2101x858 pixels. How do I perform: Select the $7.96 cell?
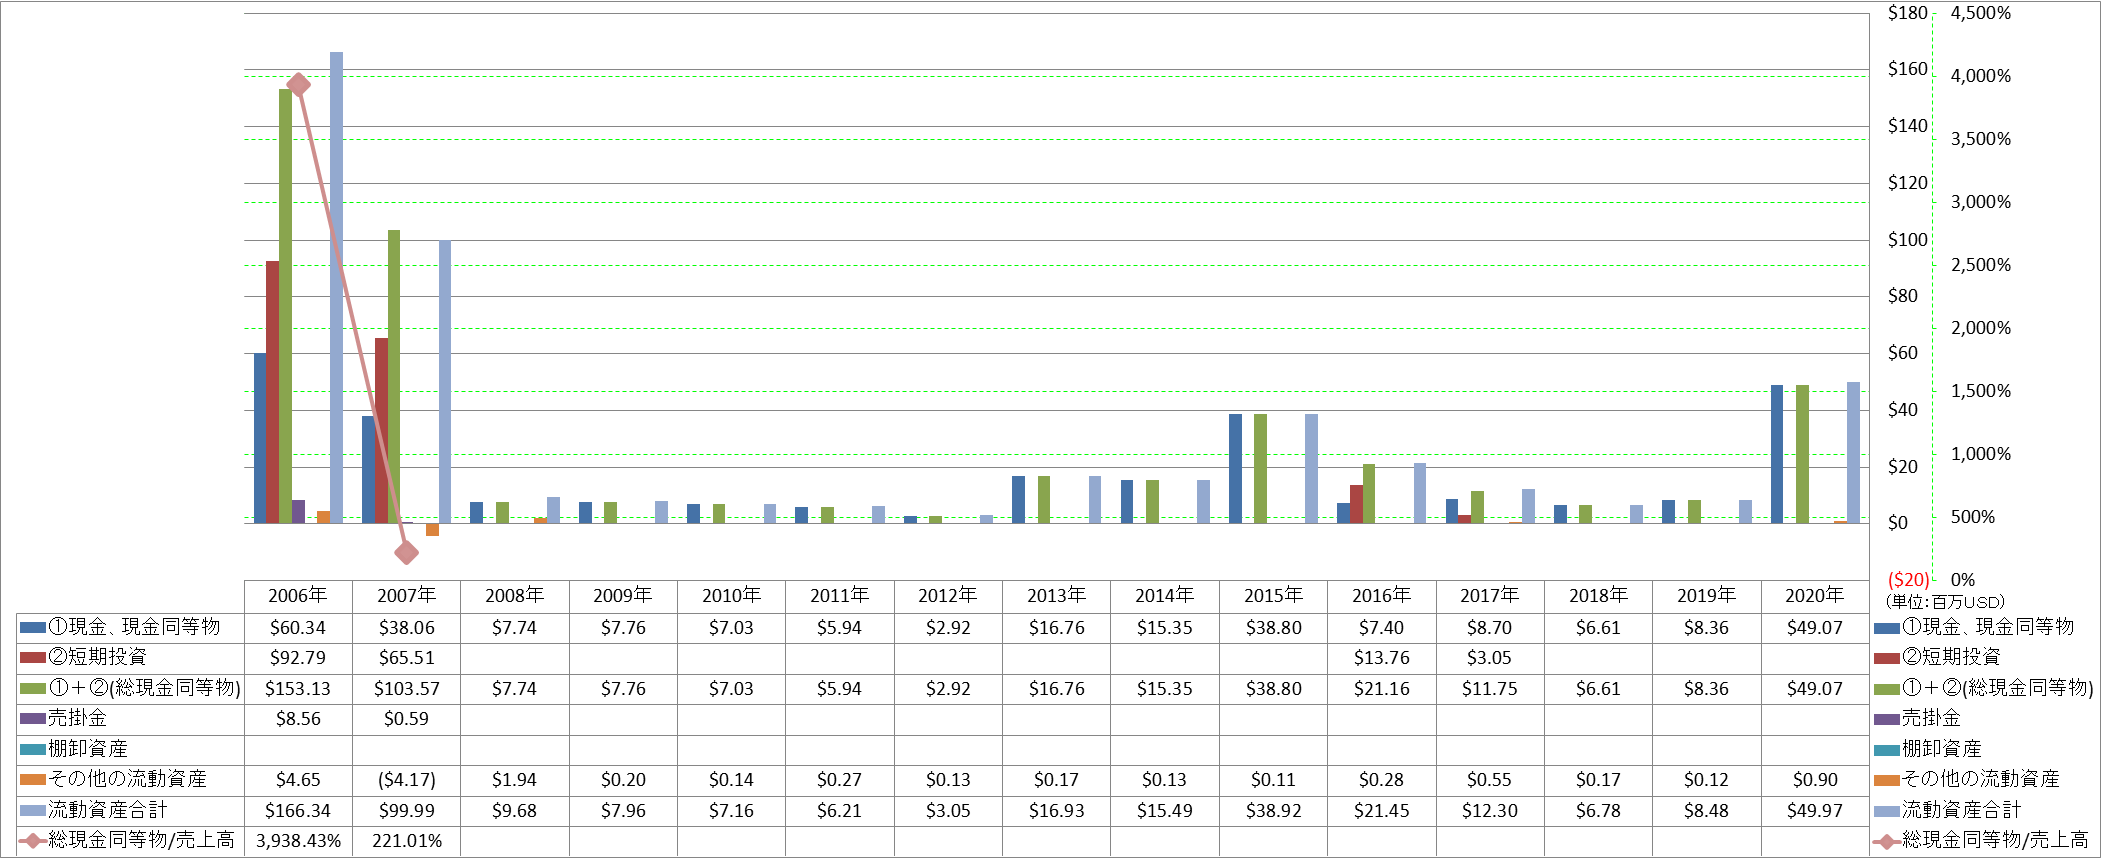[x=623, y=811]
